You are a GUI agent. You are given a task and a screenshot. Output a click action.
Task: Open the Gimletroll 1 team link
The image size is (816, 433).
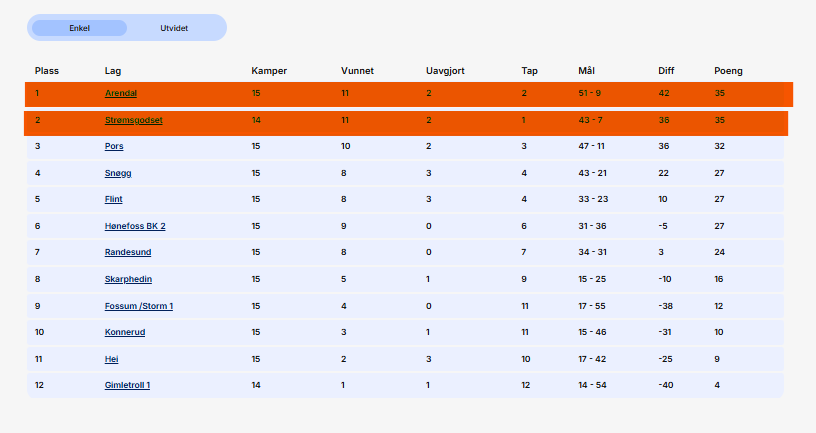[x=127, y=385]
